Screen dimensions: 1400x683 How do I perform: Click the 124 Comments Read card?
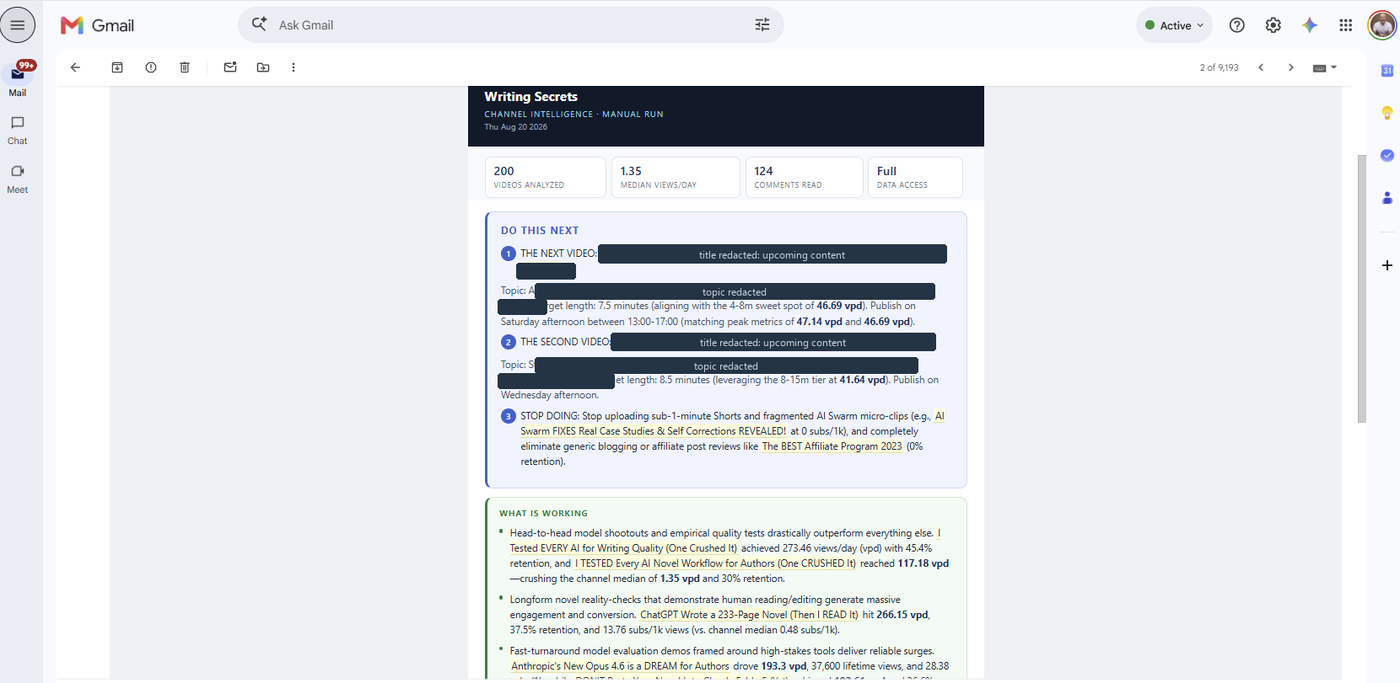click(x=804, y=177)
